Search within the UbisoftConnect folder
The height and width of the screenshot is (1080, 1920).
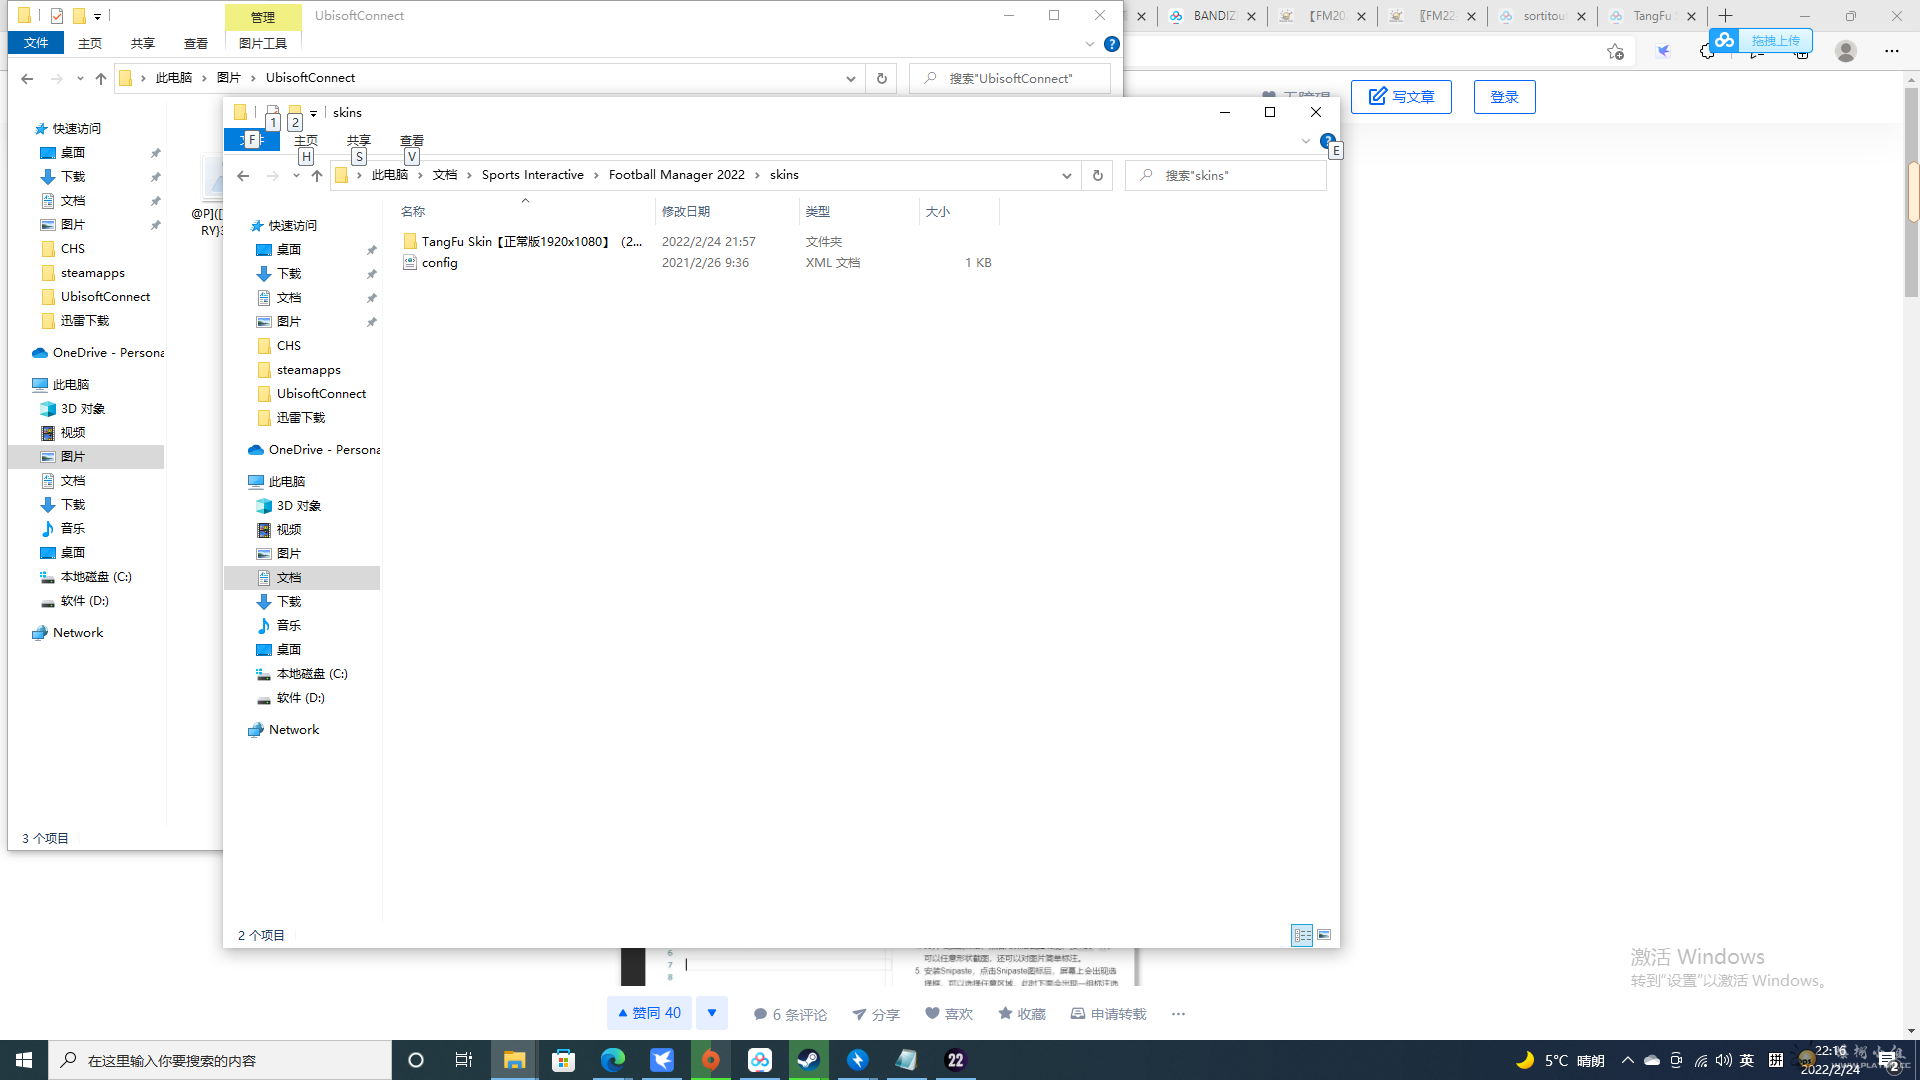pos(1010,78)
